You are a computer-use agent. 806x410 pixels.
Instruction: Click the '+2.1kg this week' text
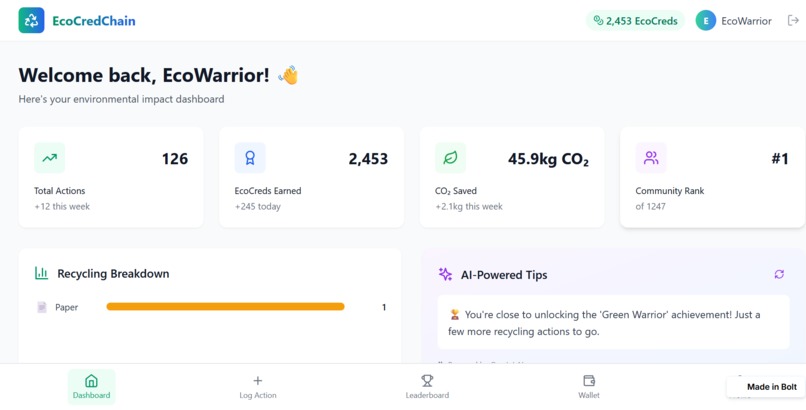tap(469, 207)
